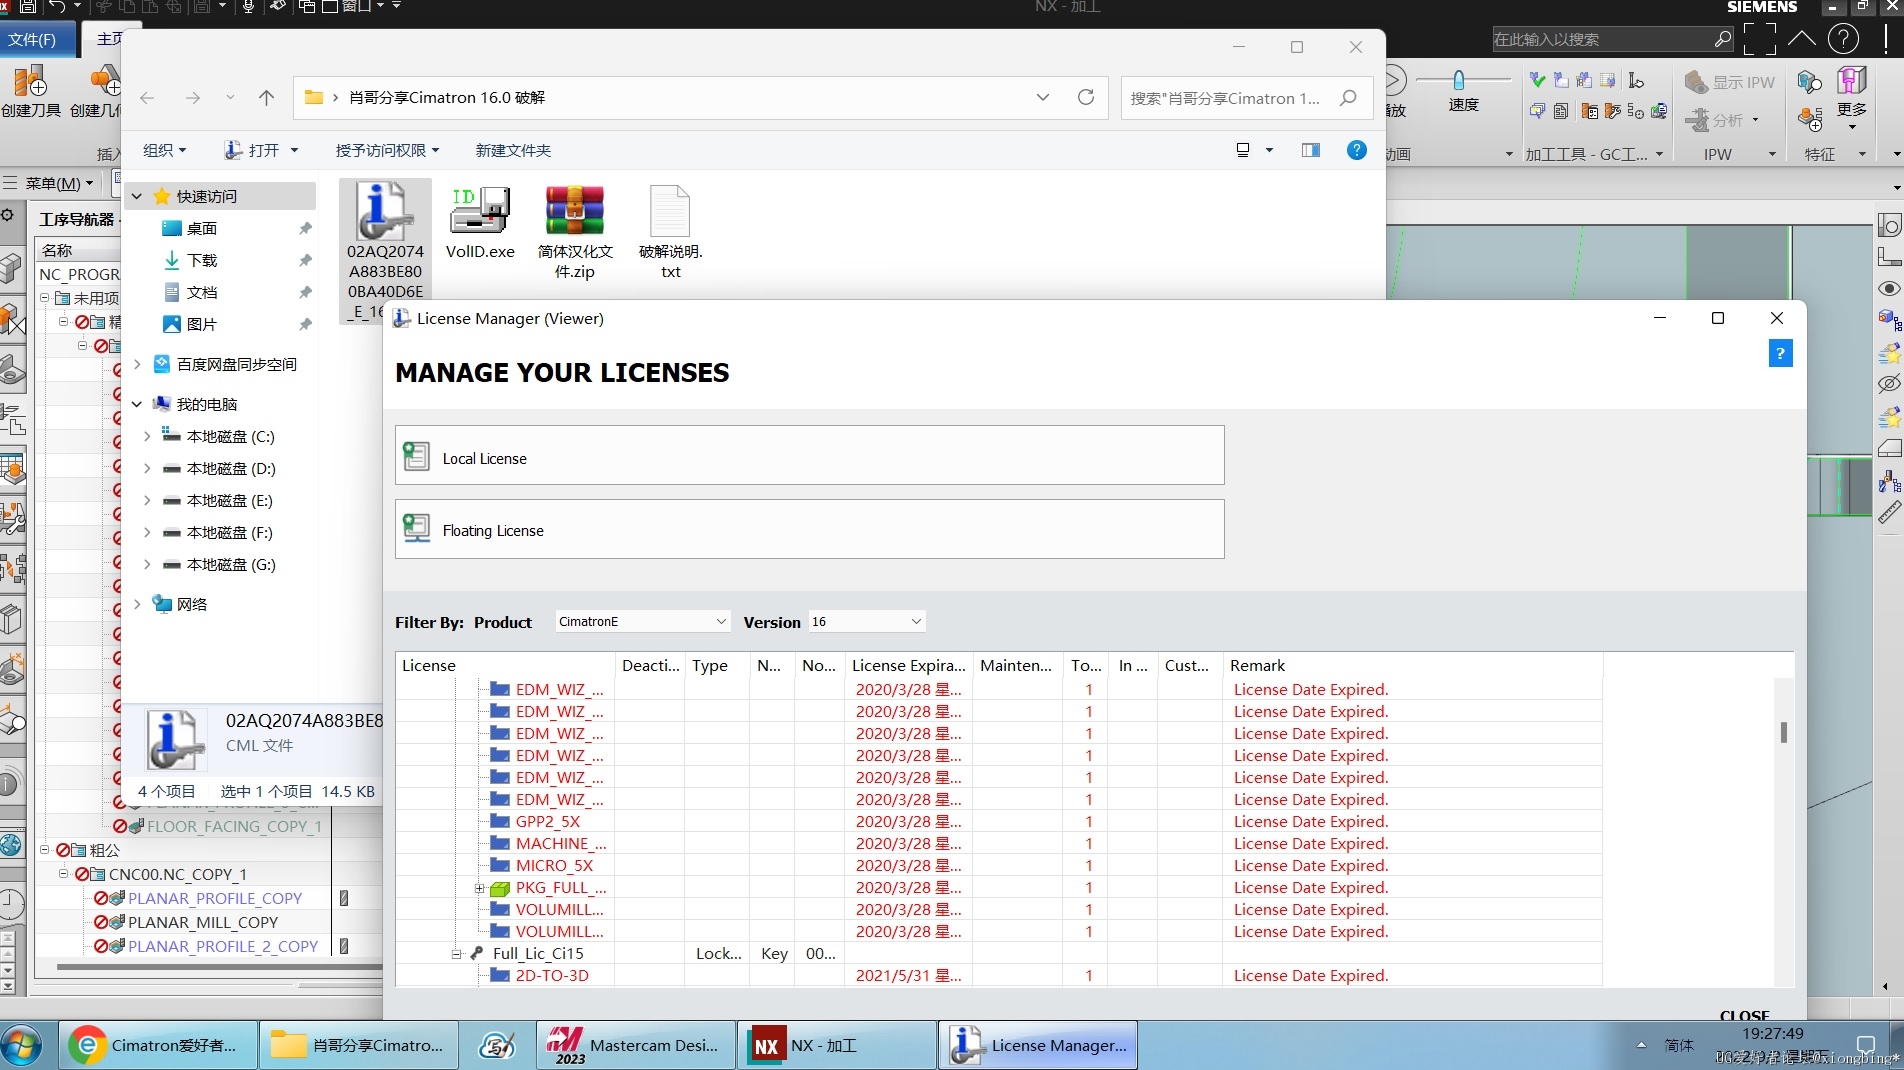Click the NX 创建刀具 create tool icon
1904x1070 pixels.
(31, 92)
